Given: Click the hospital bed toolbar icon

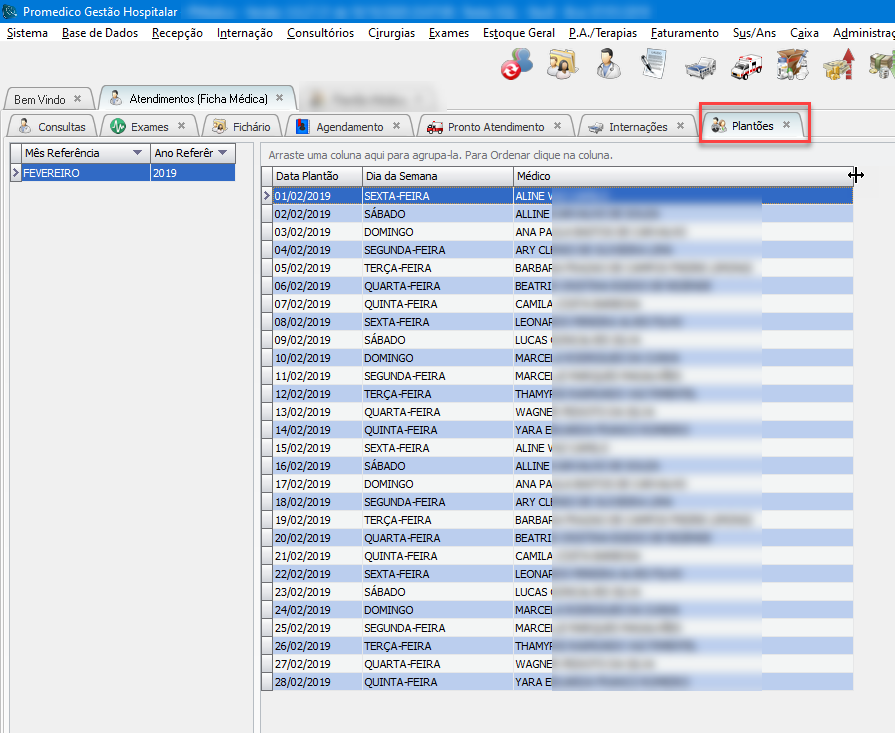Looking at the screenshot, I should (700, 67).
